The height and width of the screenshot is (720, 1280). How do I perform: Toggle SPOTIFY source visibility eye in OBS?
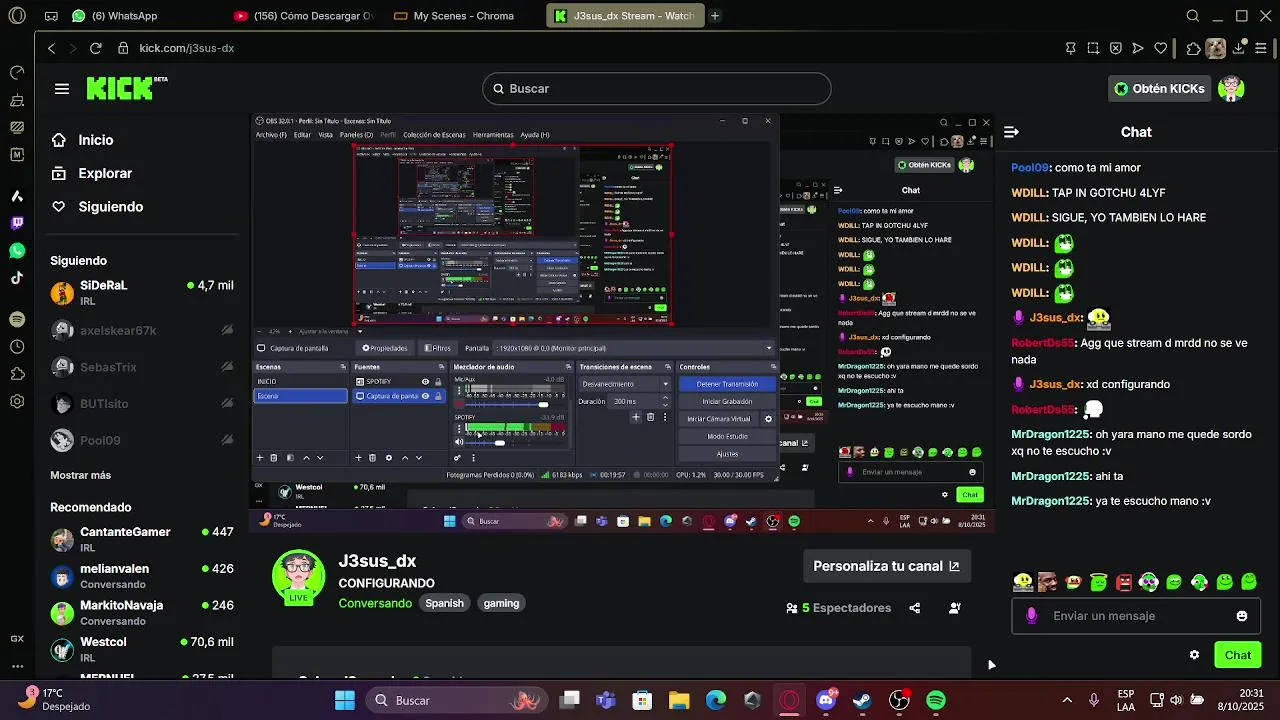click(x=425, y=382)
